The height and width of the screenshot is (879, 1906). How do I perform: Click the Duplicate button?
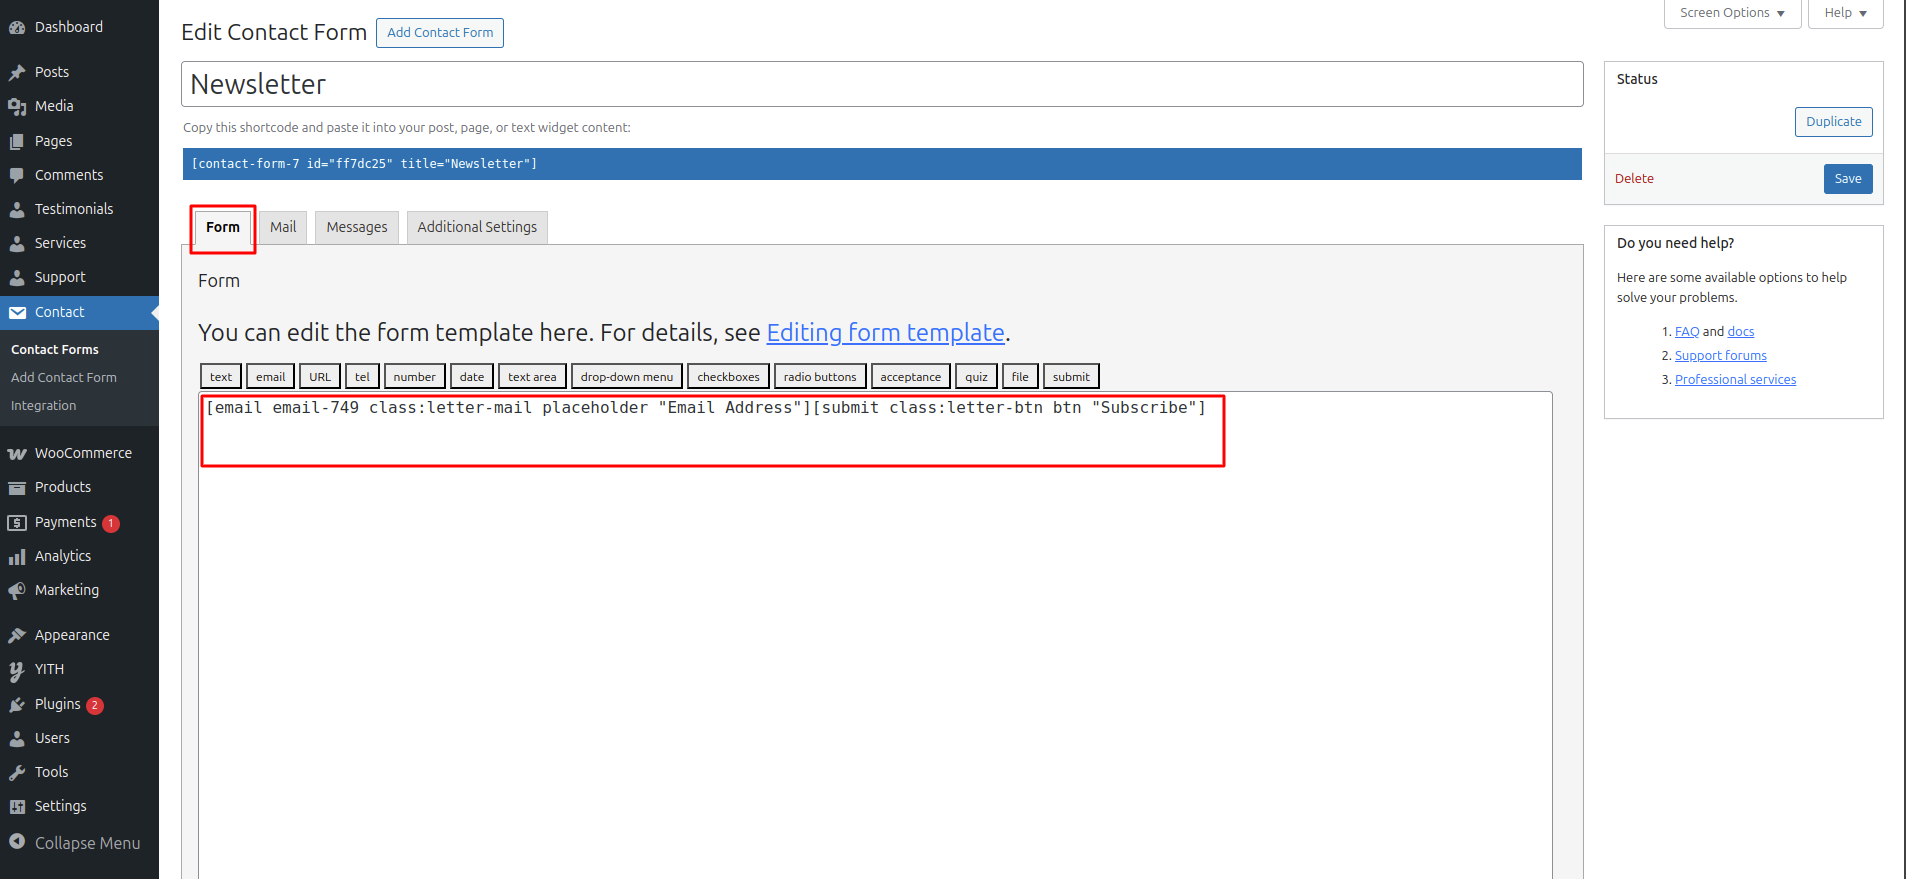(1833, 122)
